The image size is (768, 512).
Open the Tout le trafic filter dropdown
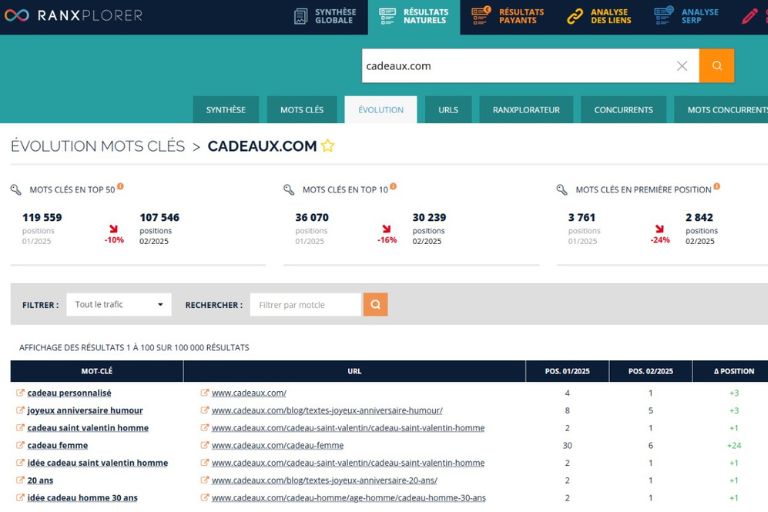pyautogui.click(x=119, y=304)
